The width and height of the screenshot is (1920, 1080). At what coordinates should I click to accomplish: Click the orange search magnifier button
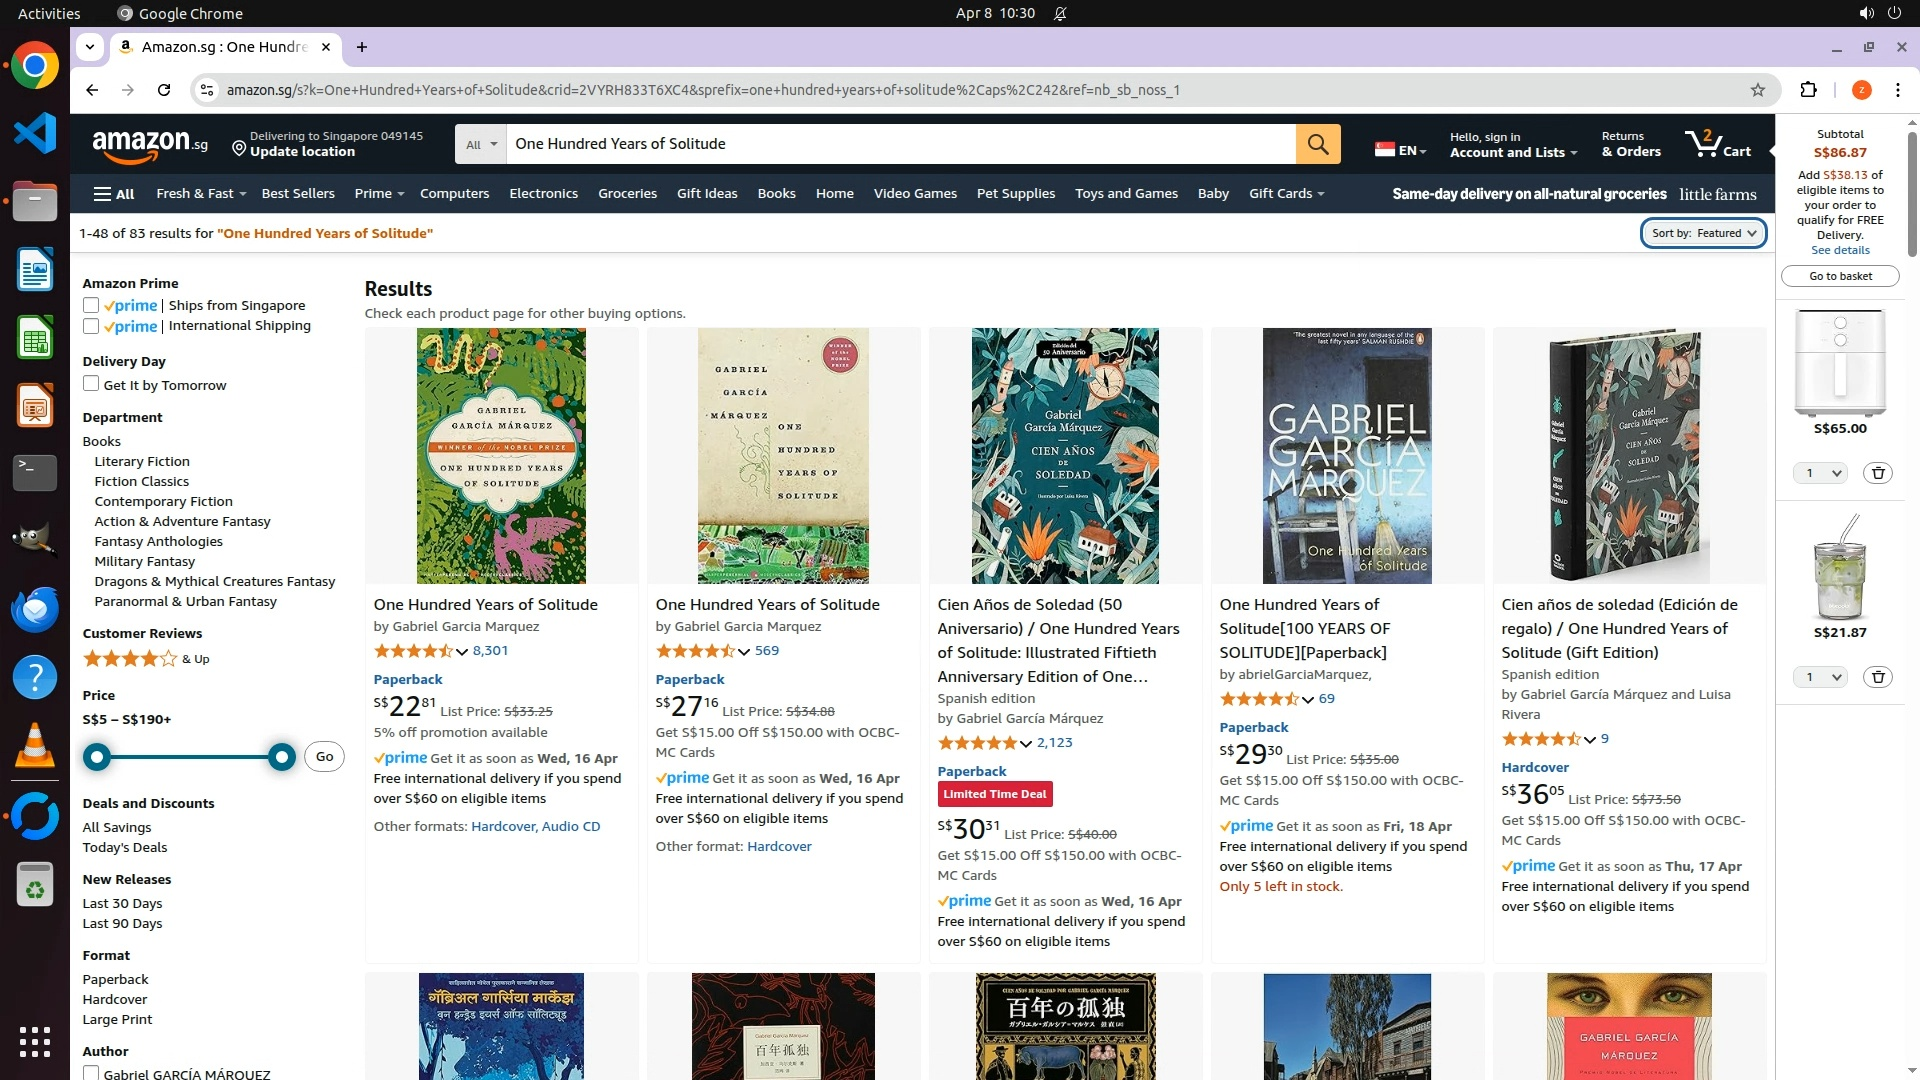1317,144
